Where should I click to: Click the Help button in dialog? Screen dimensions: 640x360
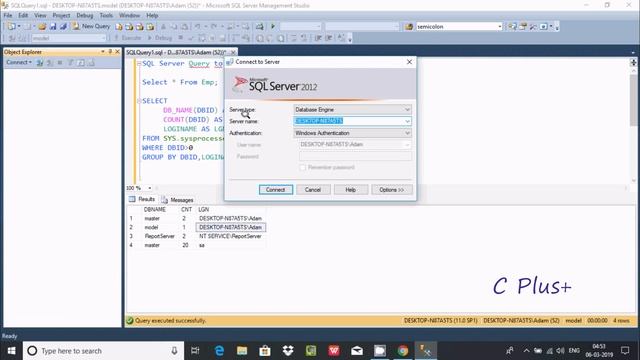351,190
